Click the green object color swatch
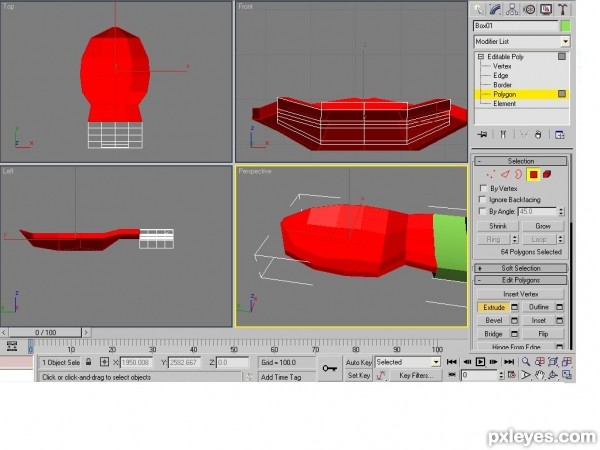The image size is (600, 450). [565, 26]
